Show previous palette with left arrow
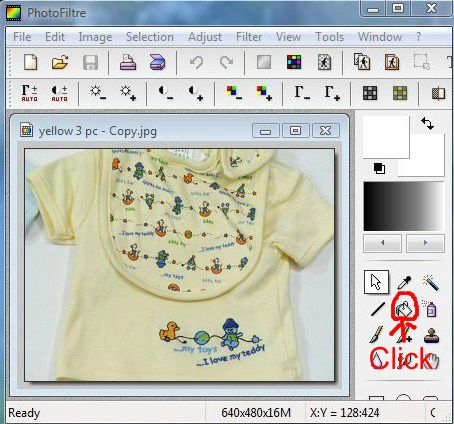This screenshot has width=454, height=424. click(x=382, y=243)
